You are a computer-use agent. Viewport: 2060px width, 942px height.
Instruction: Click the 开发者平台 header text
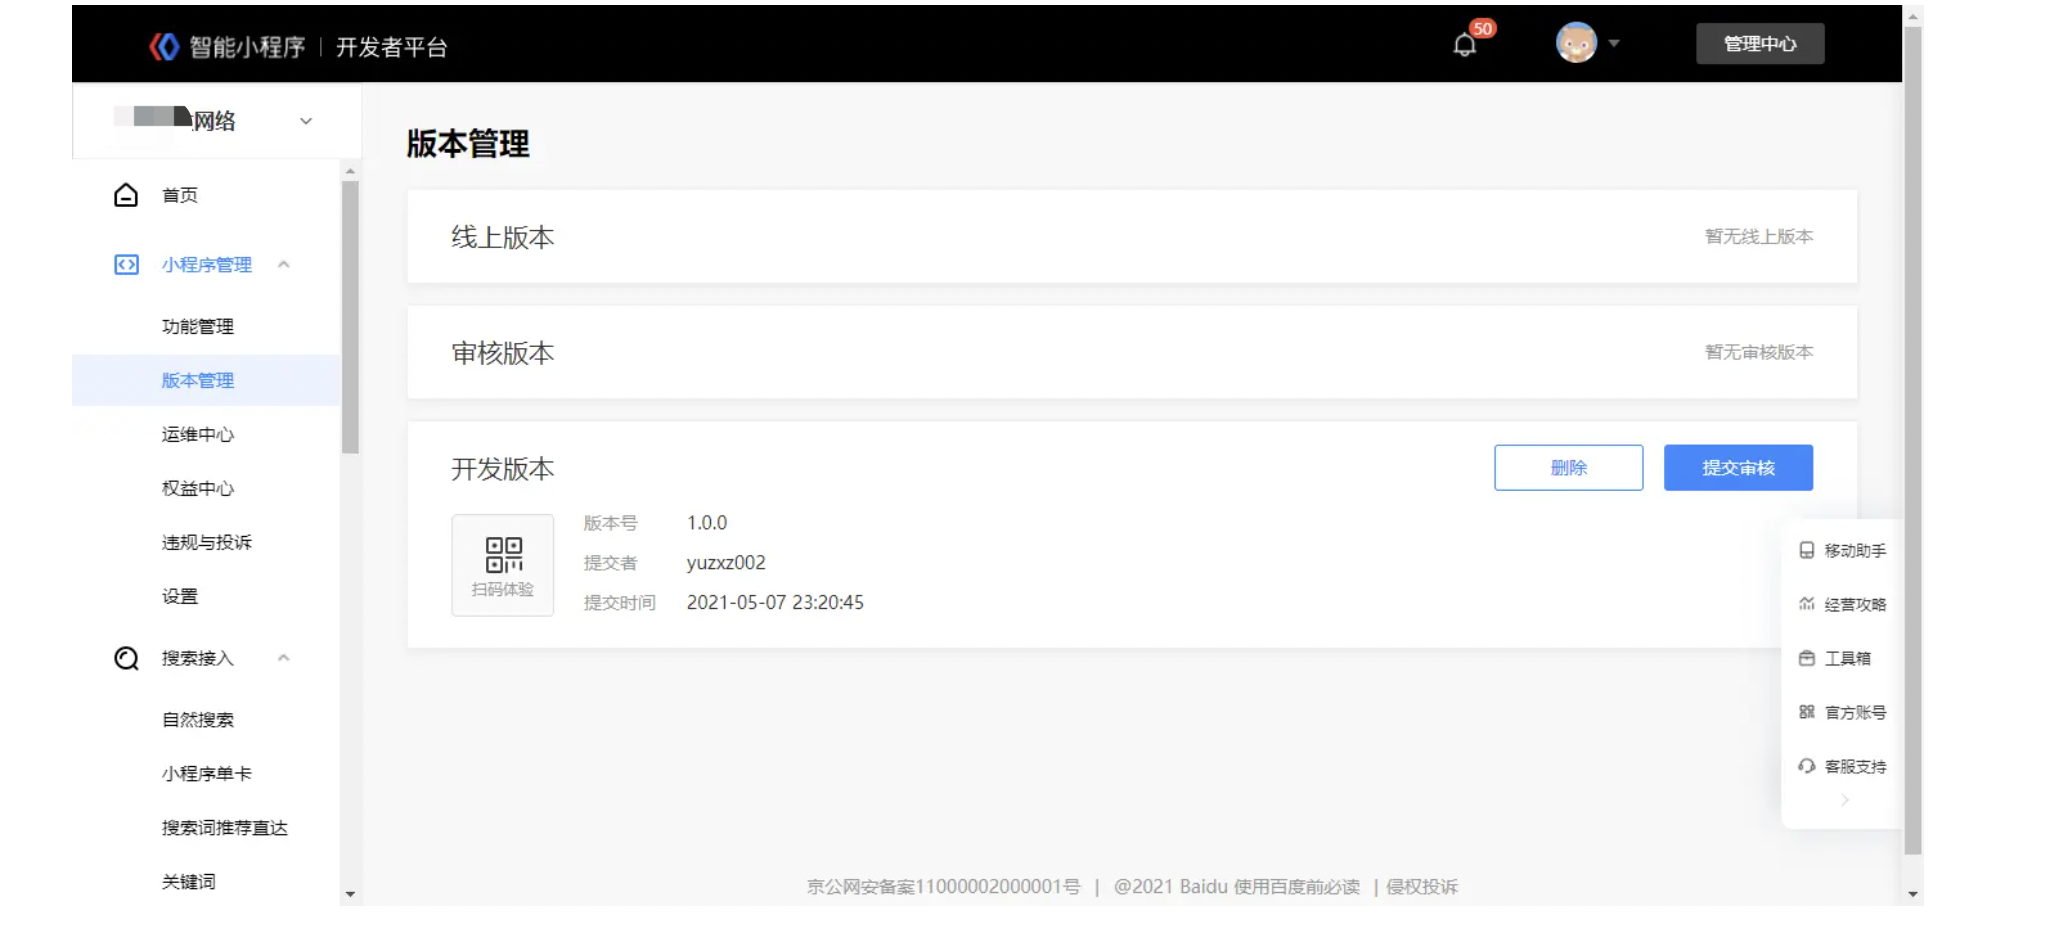392,47
